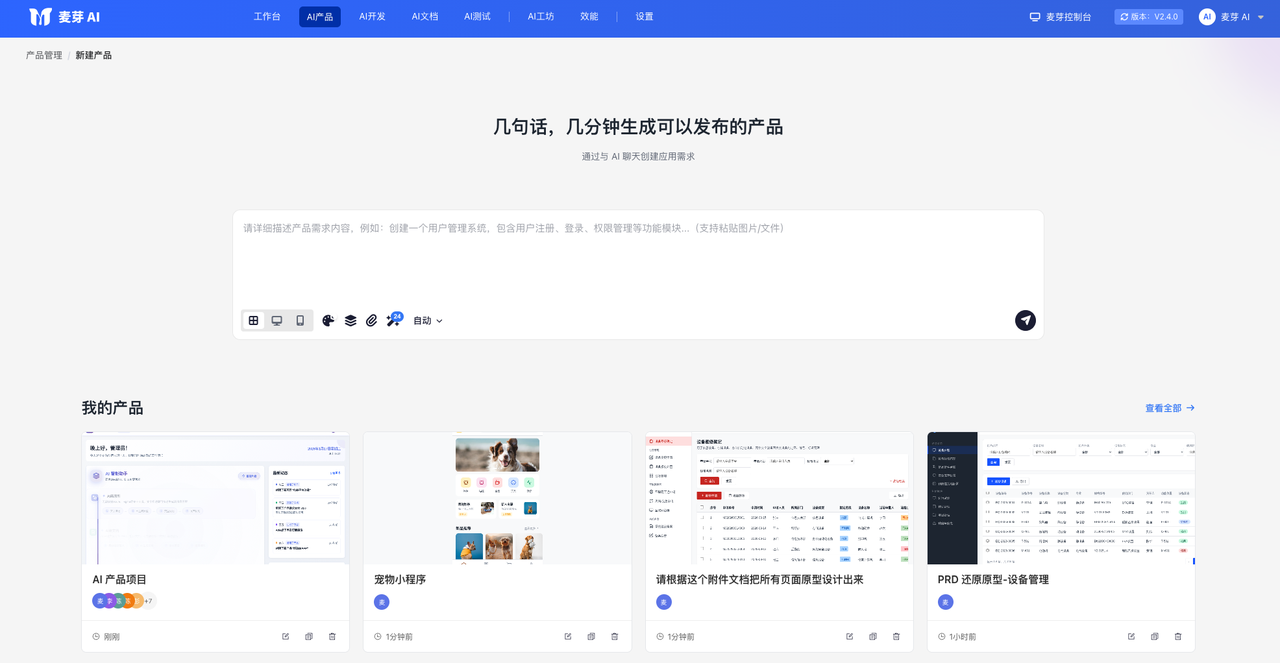Click the AI 产品项目 title
Screen dimensions: 1280x663
point(120,579)
